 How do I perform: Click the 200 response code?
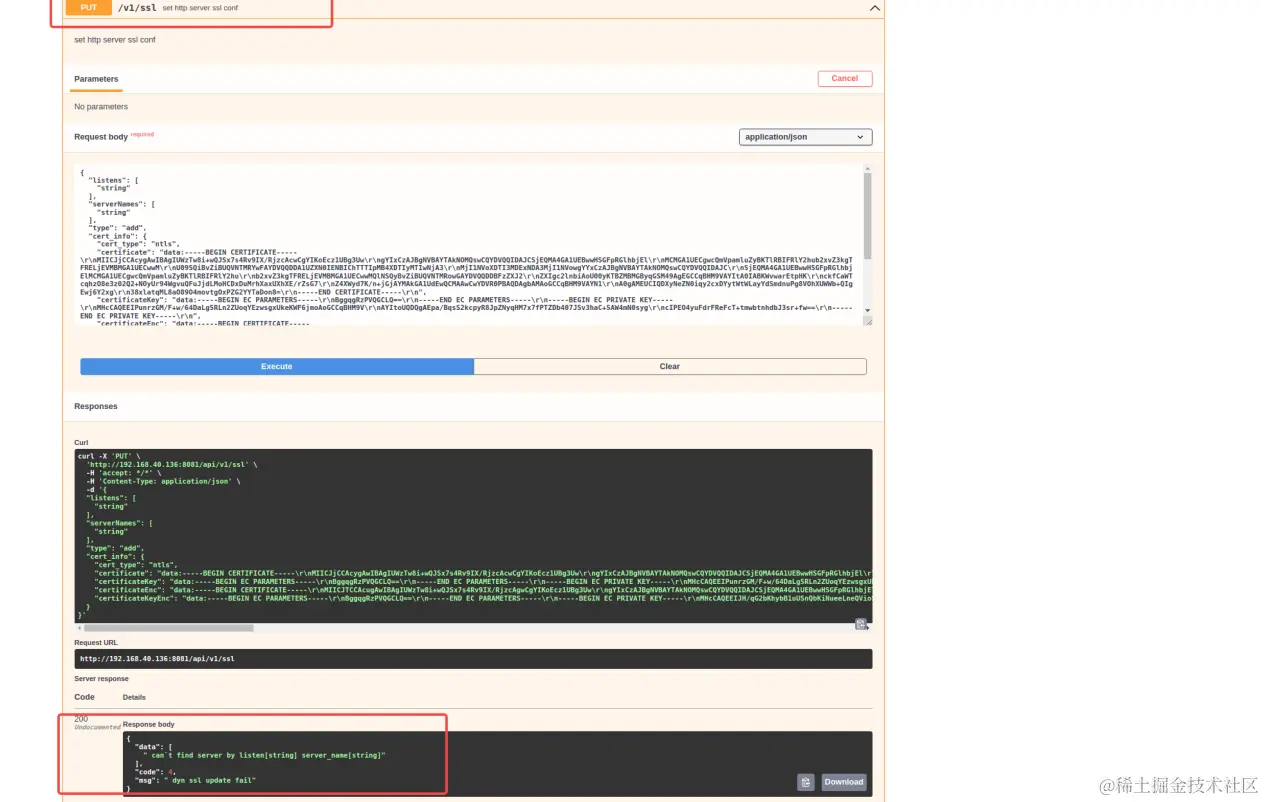[81, 719]
